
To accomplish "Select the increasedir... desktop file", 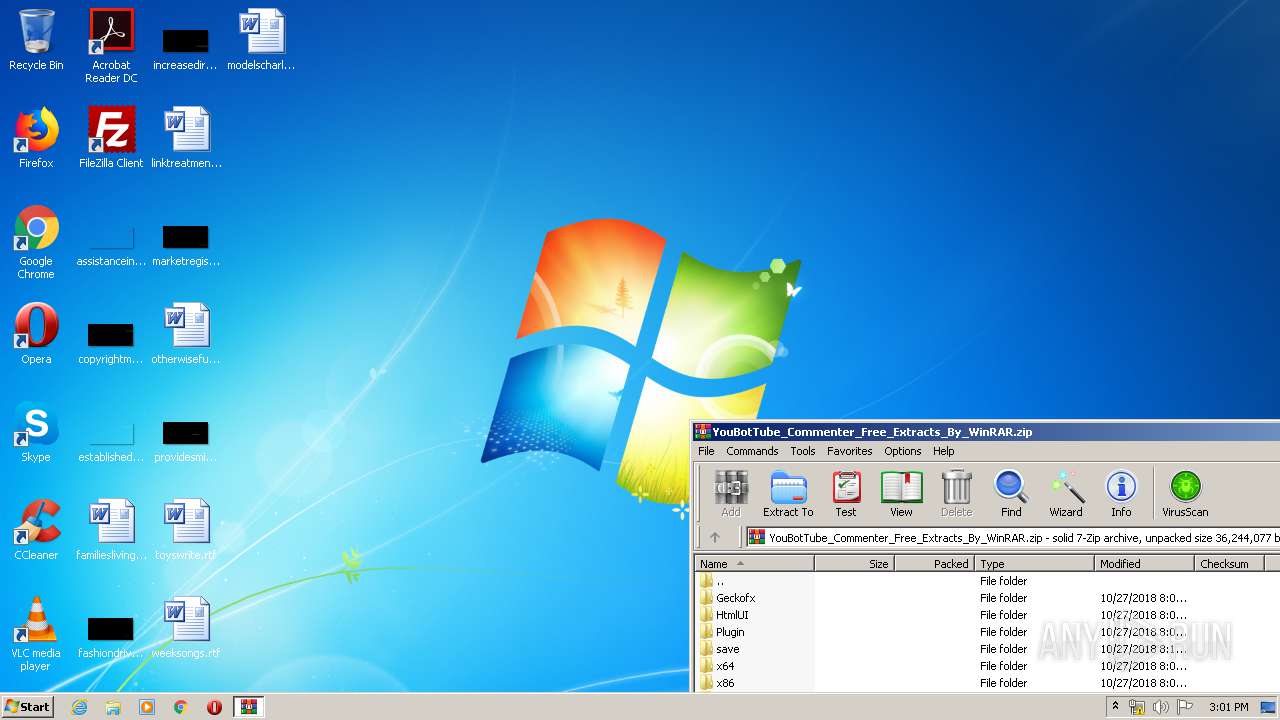I will tap(186, 48).
